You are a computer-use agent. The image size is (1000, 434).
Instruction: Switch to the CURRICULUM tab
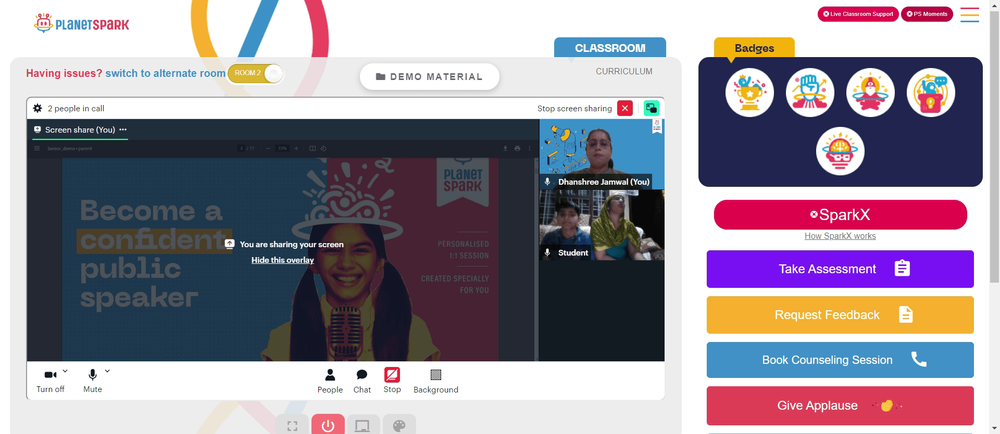(x=624, y=71)
